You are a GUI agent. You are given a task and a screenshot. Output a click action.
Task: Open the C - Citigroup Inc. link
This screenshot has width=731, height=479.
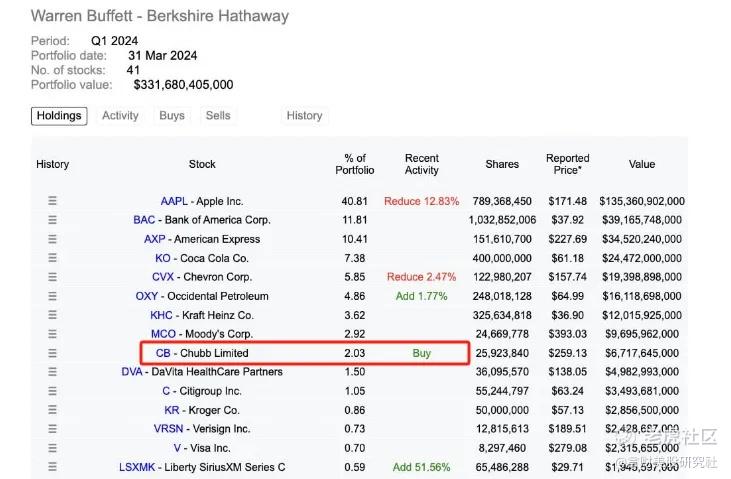point(202,391)
